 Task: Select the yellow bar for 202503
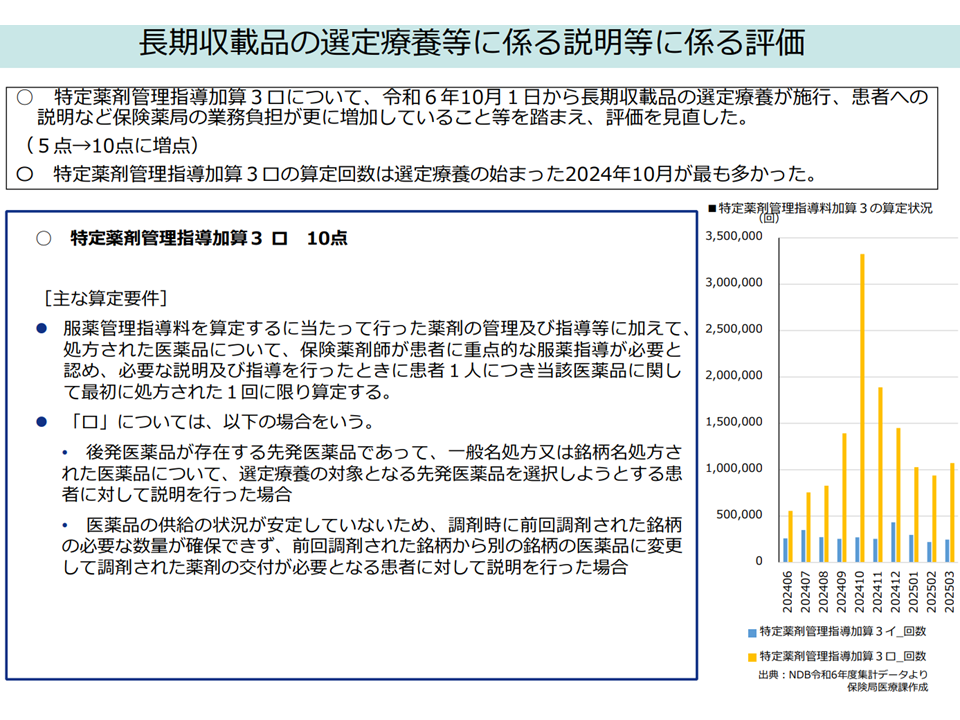point(951,512)
